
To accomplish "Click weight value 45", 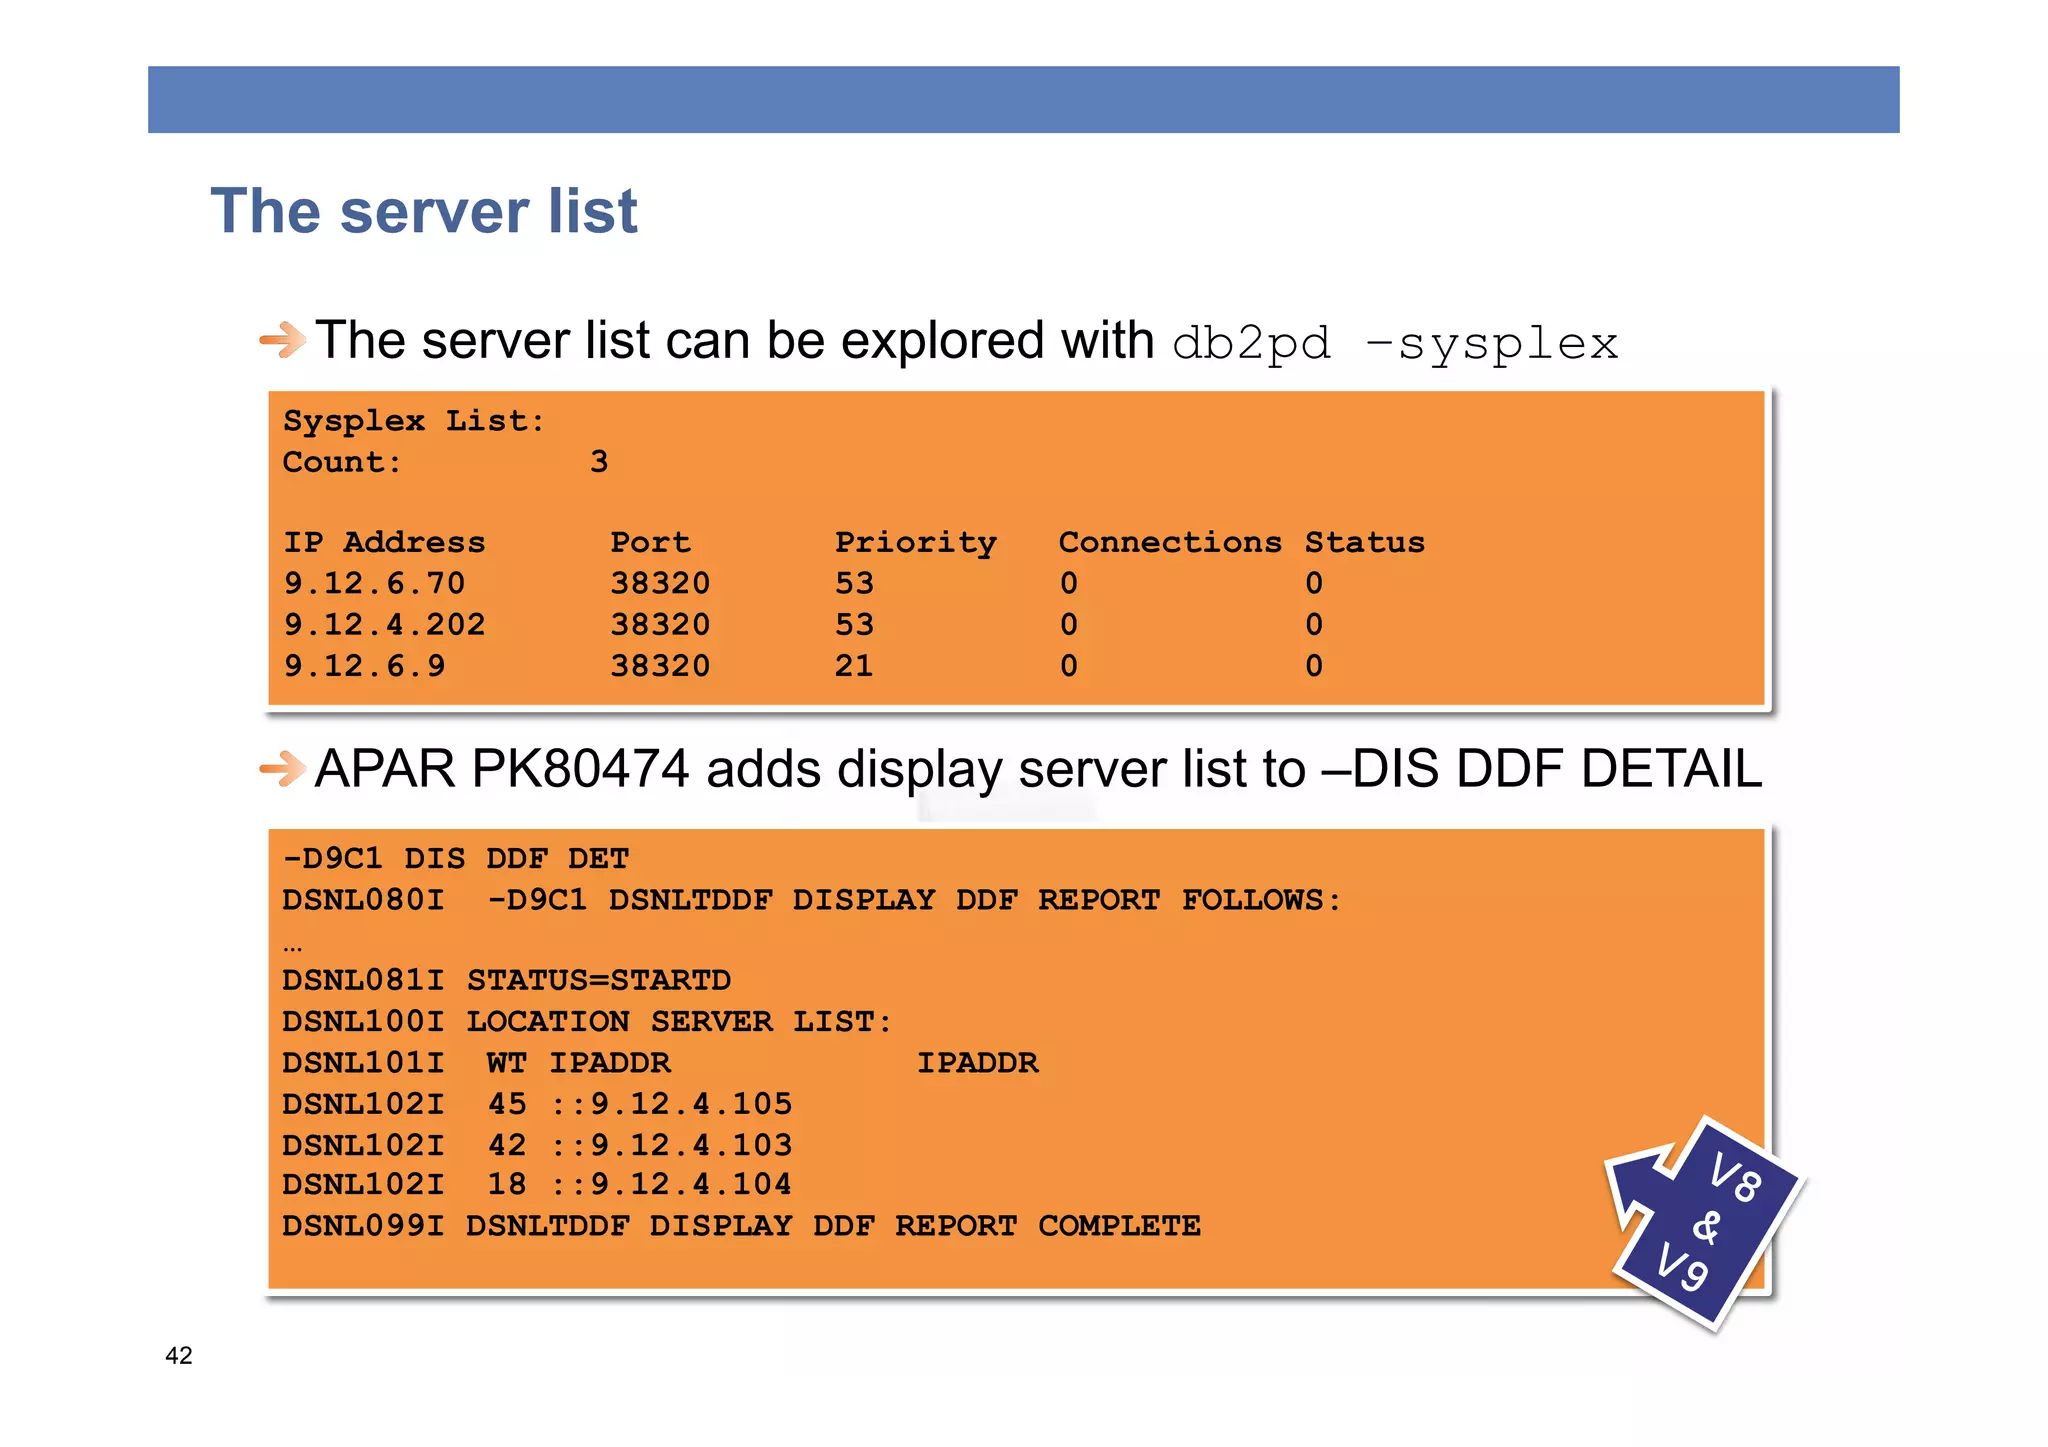I will (507, 1103).
